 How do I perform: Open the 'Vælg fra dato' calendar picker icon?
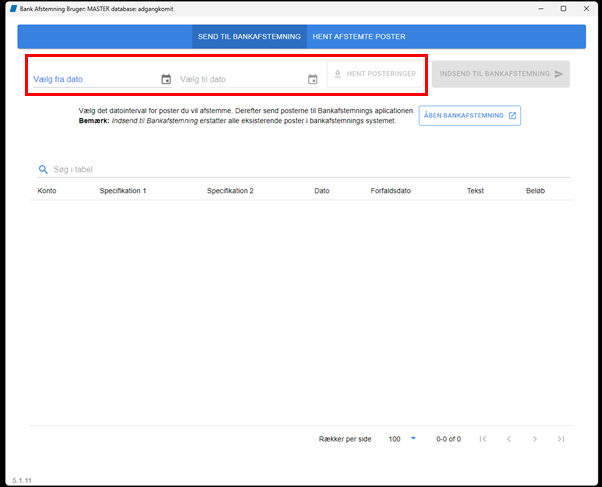coord(166,79)
